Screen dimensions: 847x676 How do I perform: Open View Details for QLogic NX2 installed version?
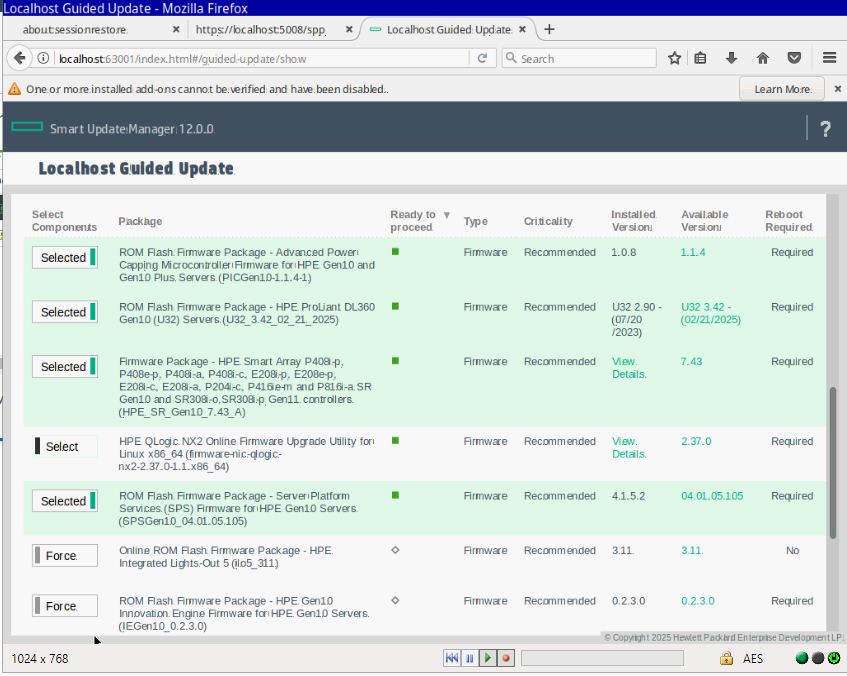[629, 448]
